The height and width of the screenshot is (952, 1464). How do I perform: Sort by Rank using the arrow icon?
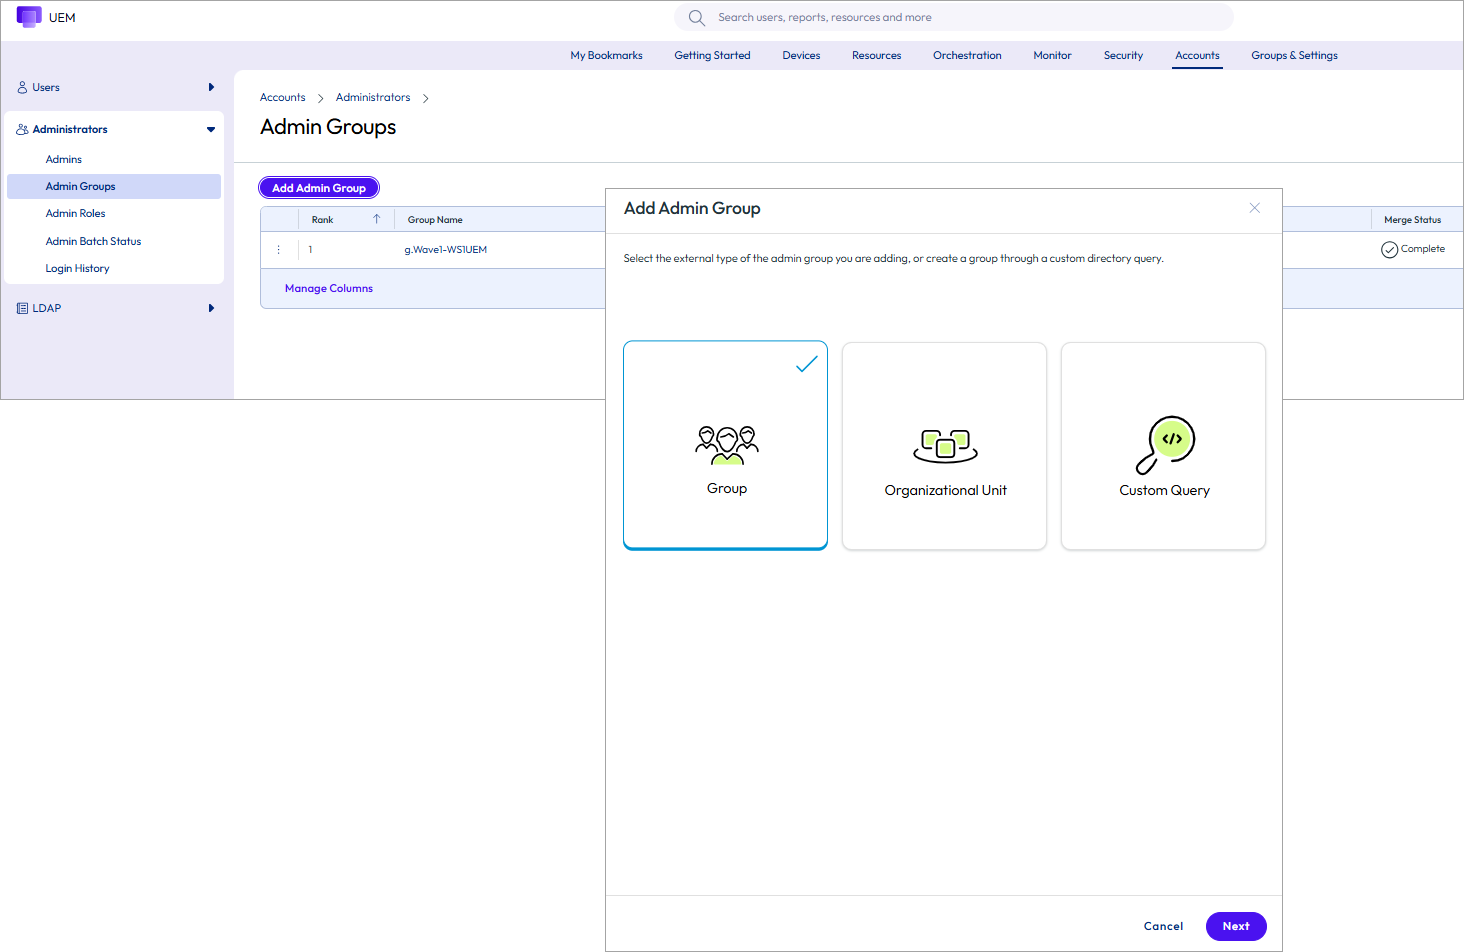coord(377,219)
